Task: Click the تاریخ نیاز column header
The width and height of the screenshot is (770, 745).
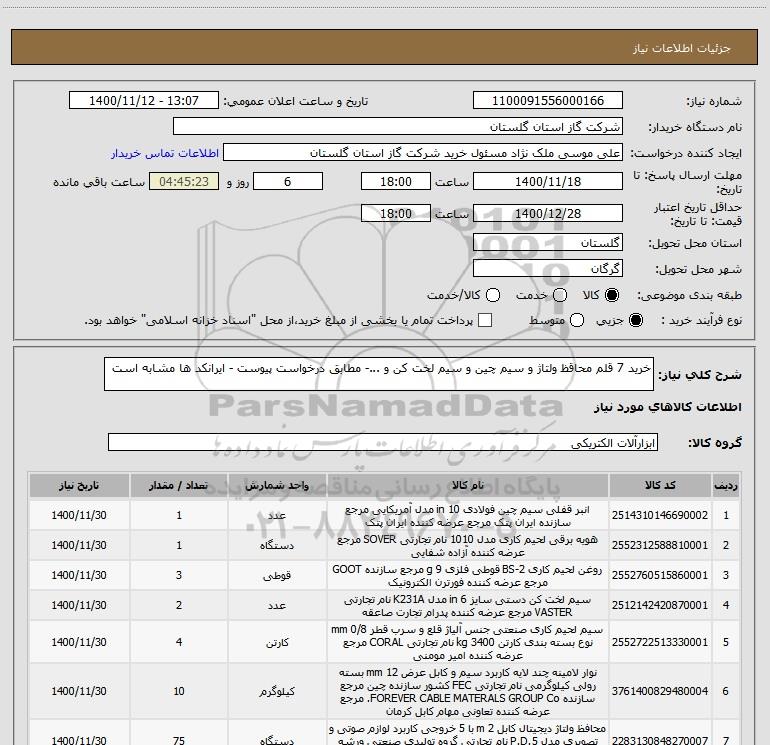Action: click(x=79, y=486)
